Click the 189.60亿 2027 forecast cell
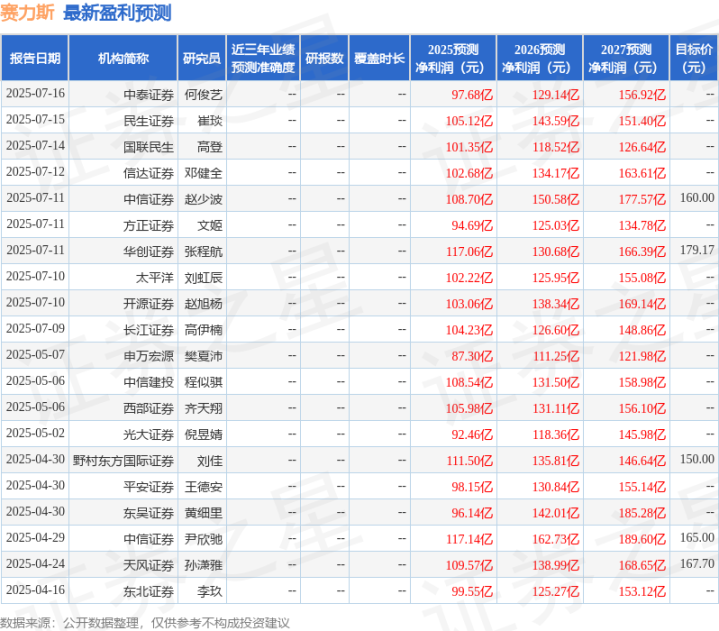 [x=642, y=539]
